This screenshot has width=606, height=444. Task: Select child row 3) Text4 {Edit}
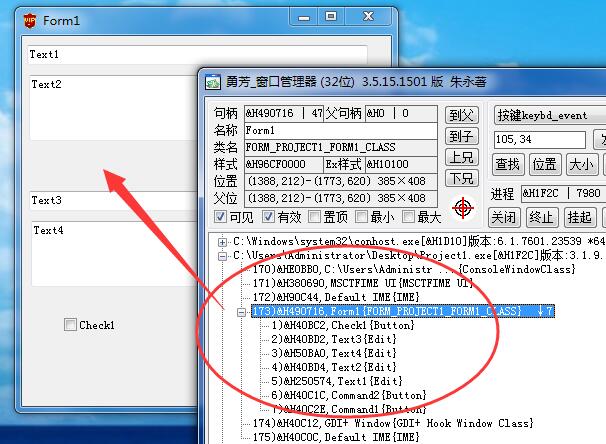click(334, 353)
